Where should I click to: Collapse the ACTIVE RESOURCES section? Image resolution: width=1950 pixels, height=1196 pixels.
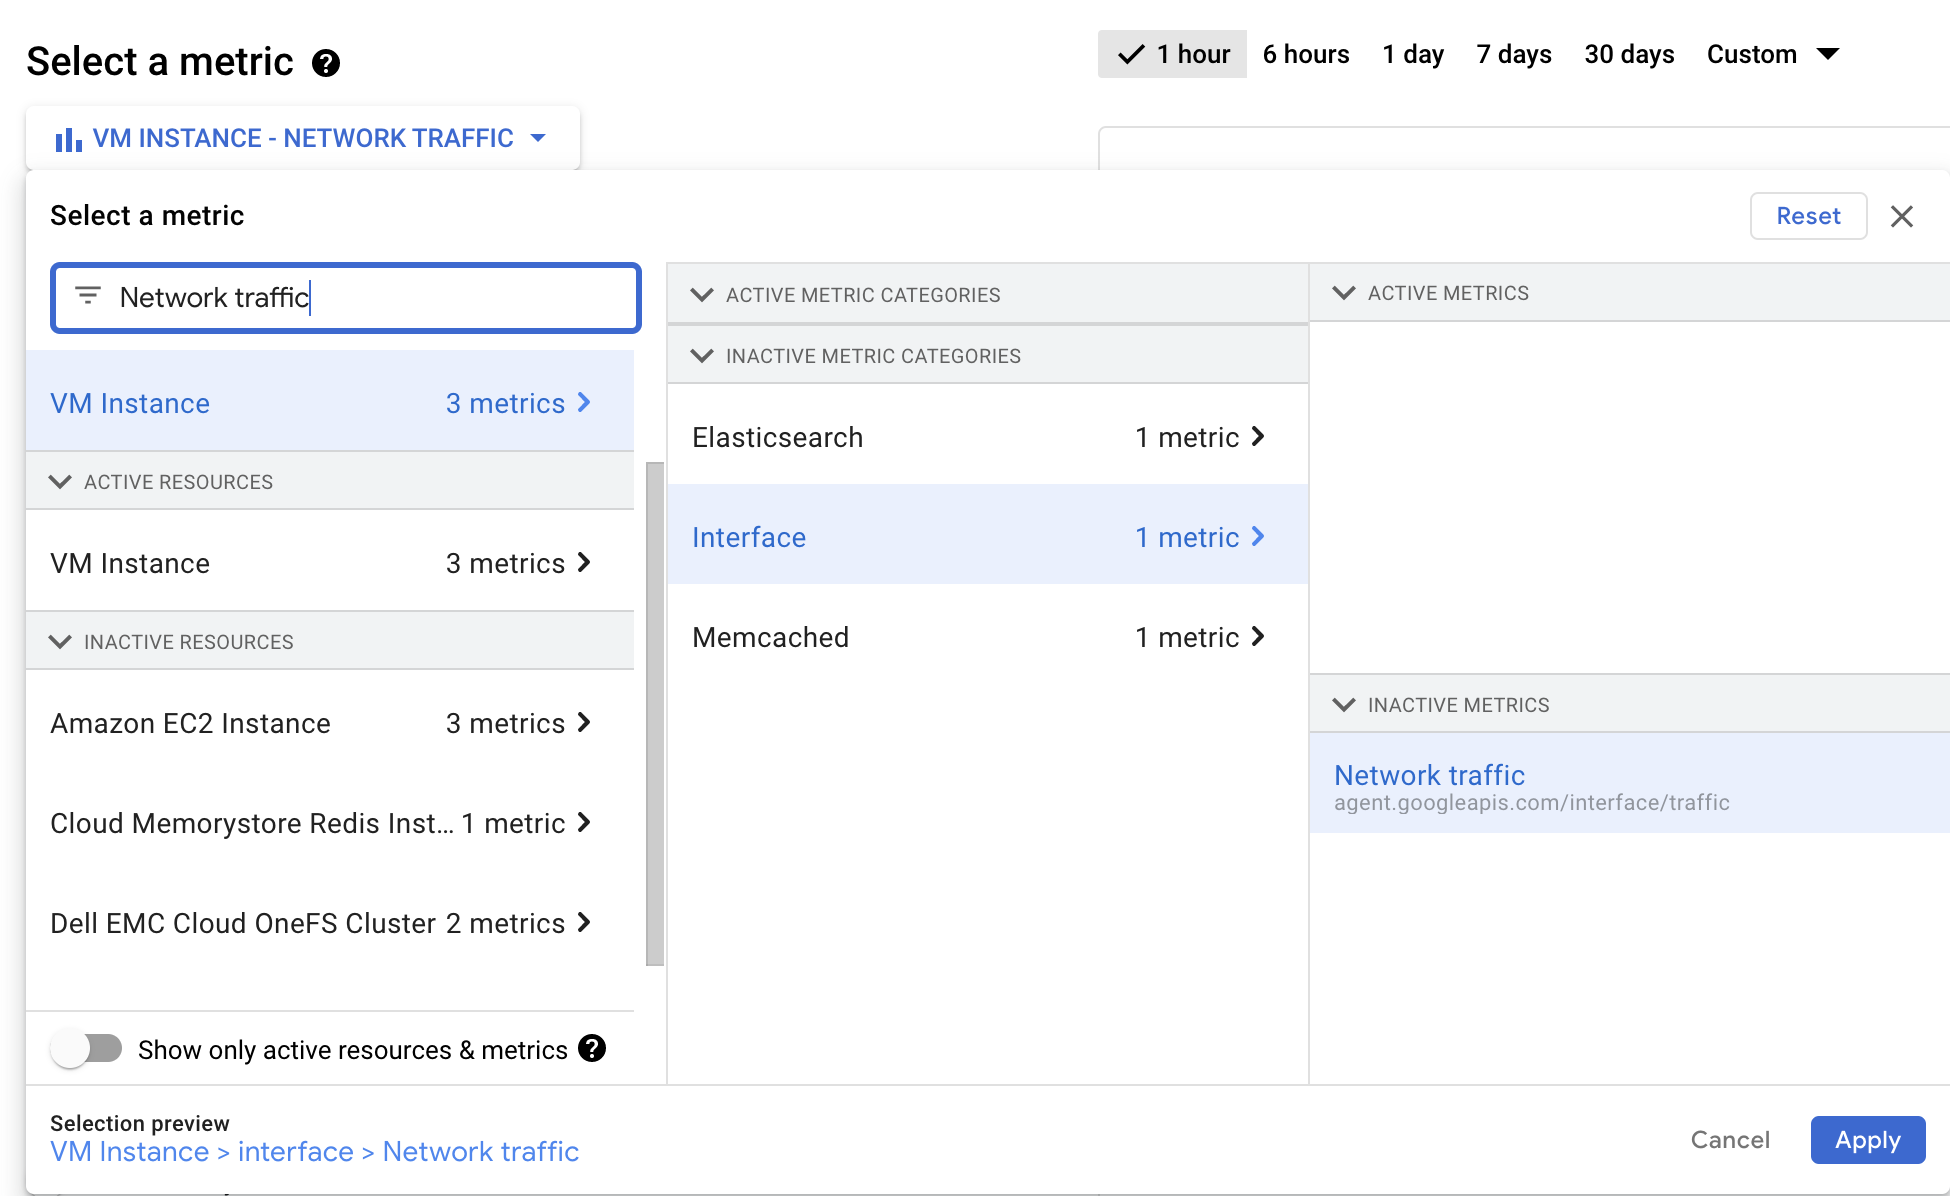coord(59,481)
